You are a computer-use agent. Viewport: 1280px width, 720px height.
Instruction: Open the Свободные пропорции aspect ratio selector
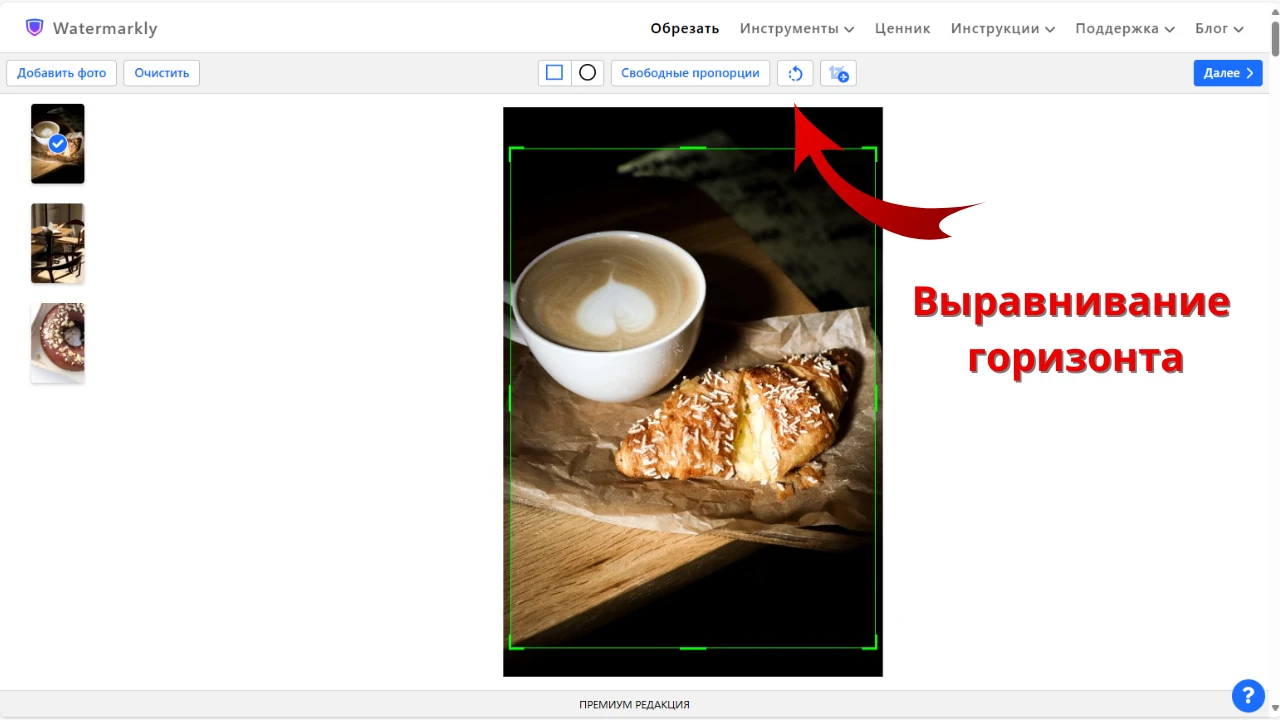point(690,73)
